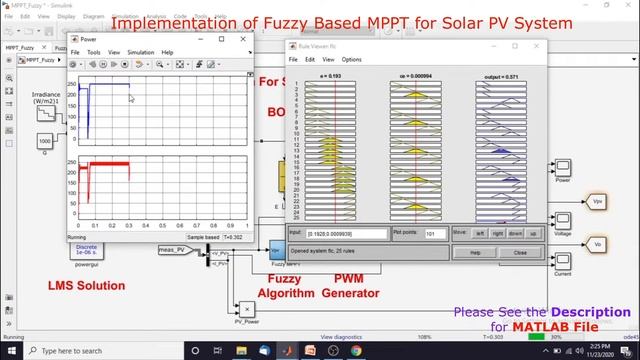Open File menu in Power scope window
640x360 pixels.
(x=75, y=52)
